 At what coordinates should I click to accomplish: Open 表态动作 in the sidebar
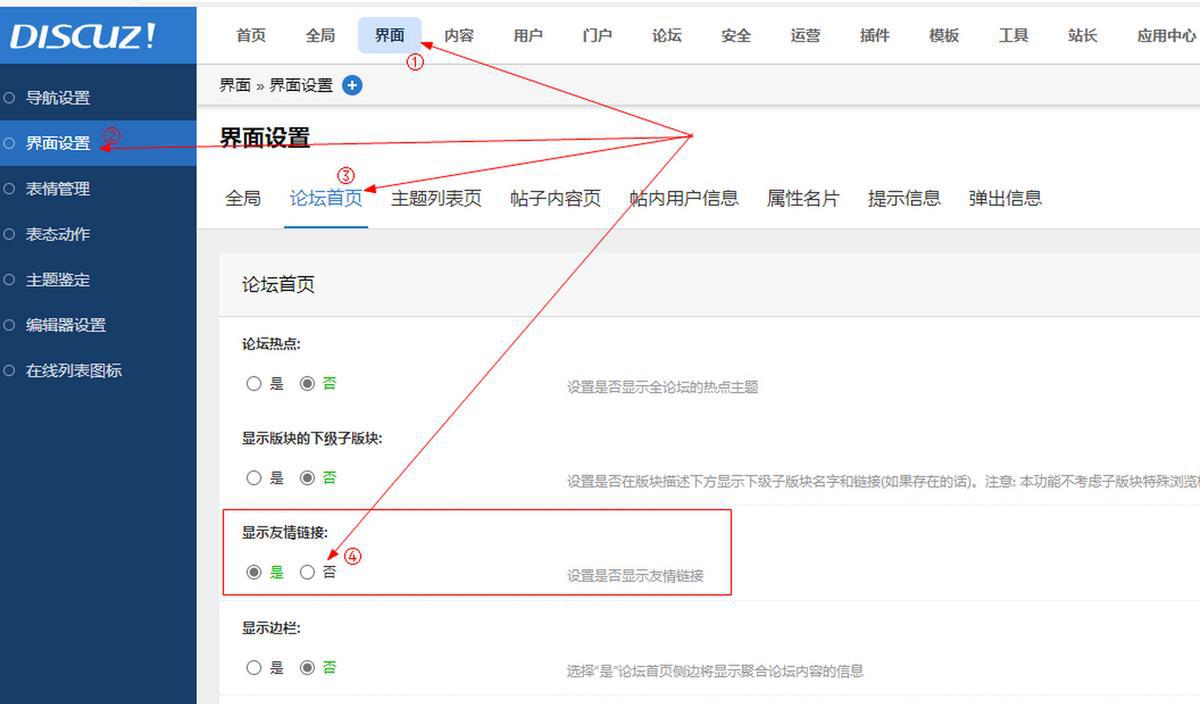[98, 234]
